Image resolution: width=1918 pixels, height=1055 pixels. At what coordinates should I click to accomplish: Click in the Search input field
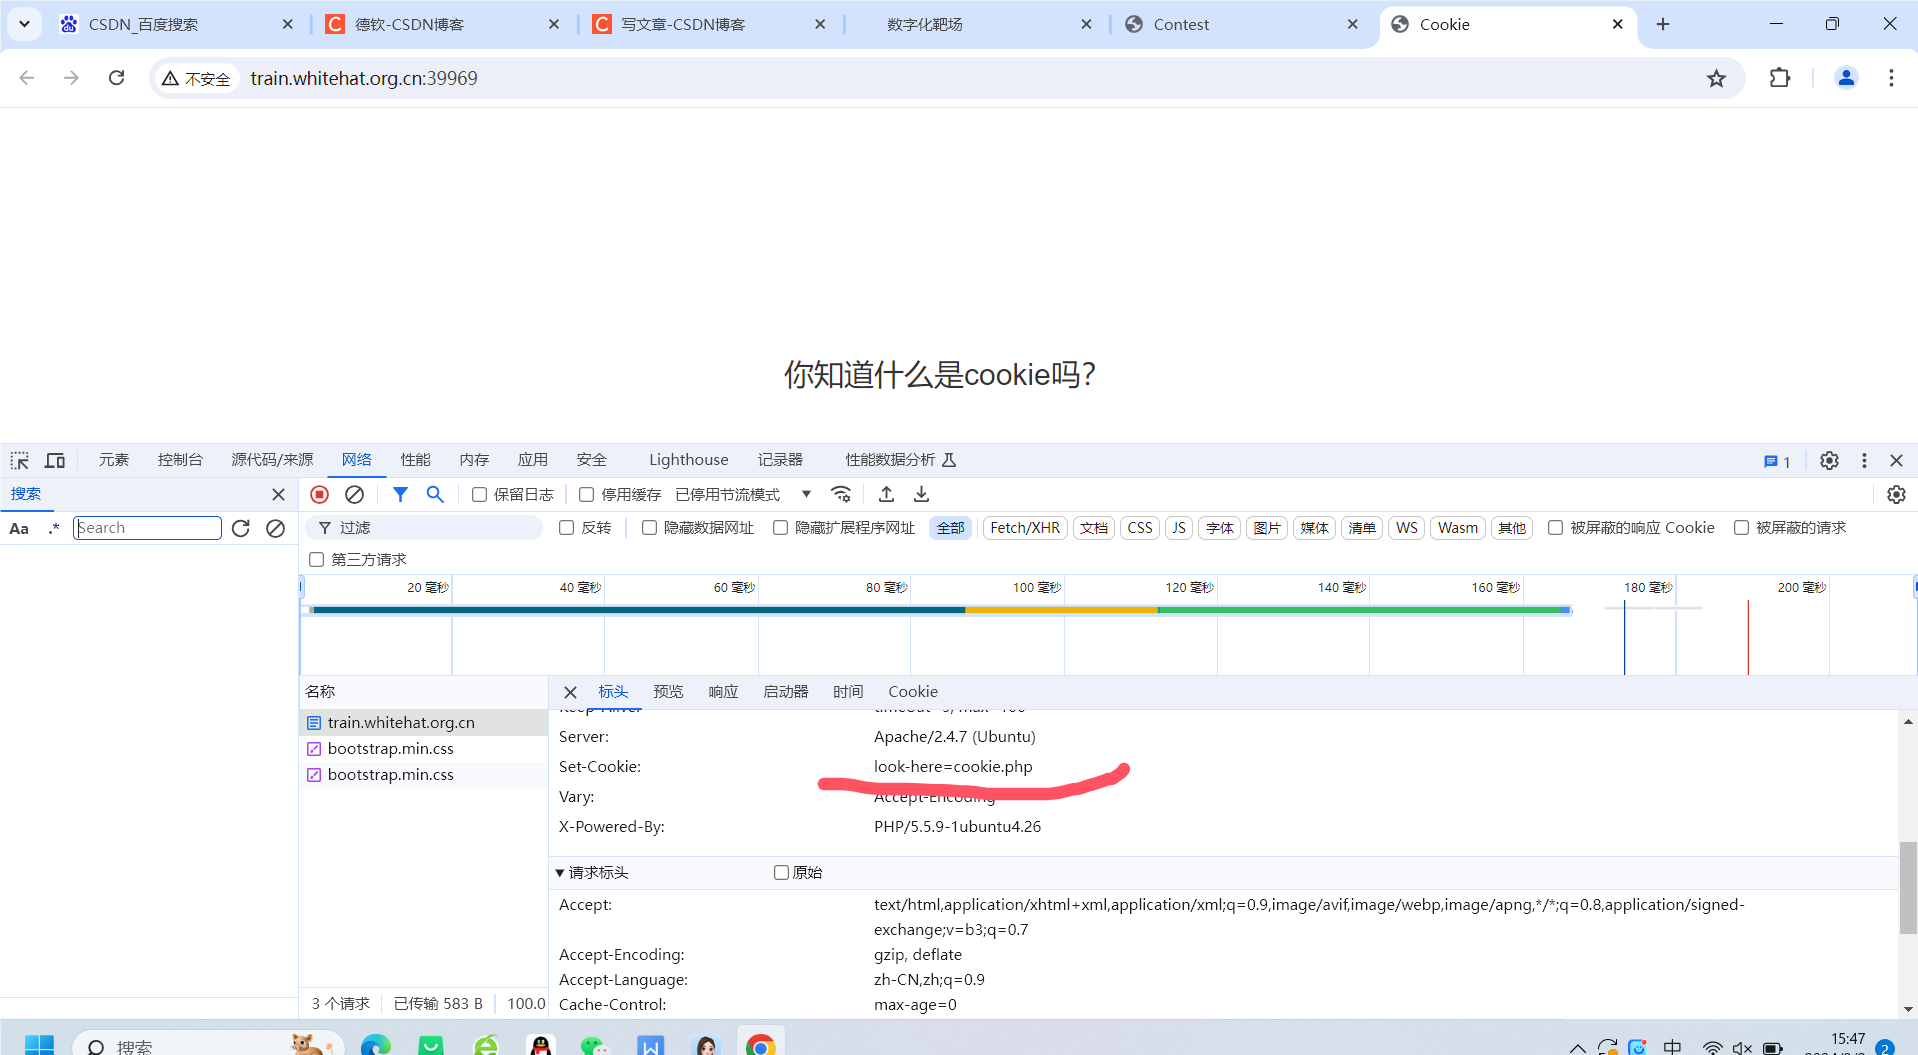(x=148, y=528)
